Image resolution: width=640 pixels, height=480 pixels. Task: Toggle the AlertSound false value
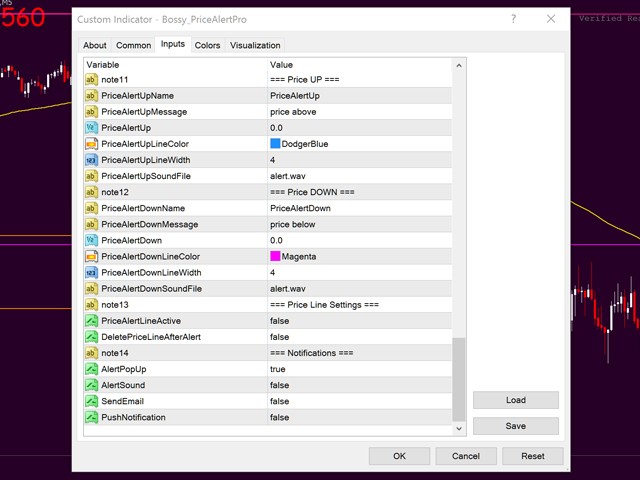coord(359,385)
